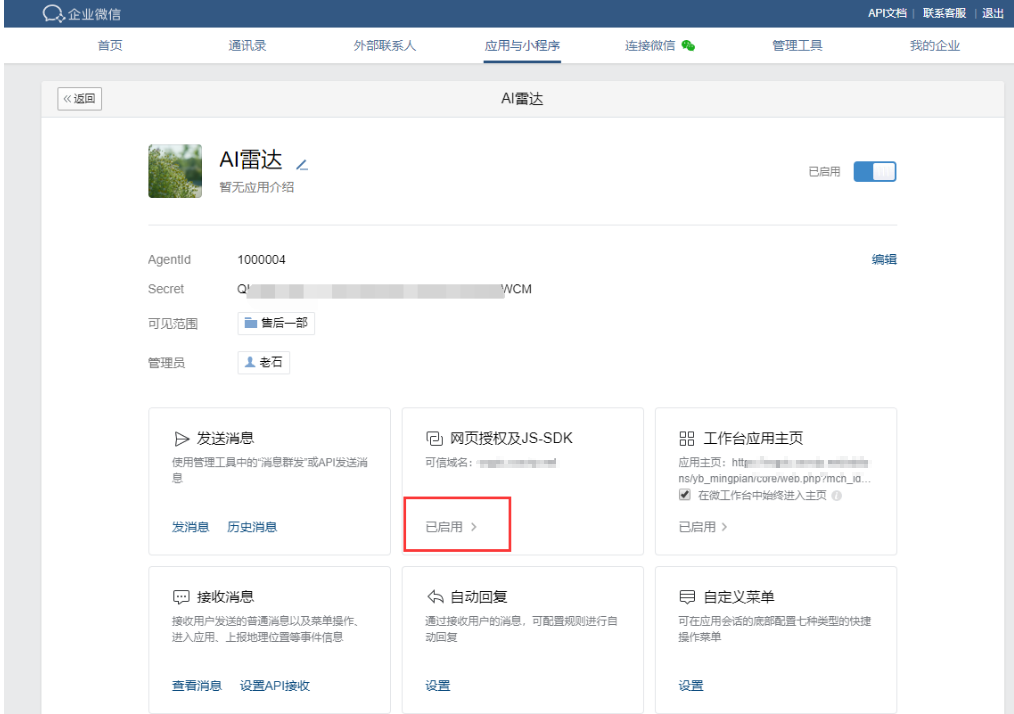
Task: Click the blurred Secret value
Action: click(x=385, y=289)
